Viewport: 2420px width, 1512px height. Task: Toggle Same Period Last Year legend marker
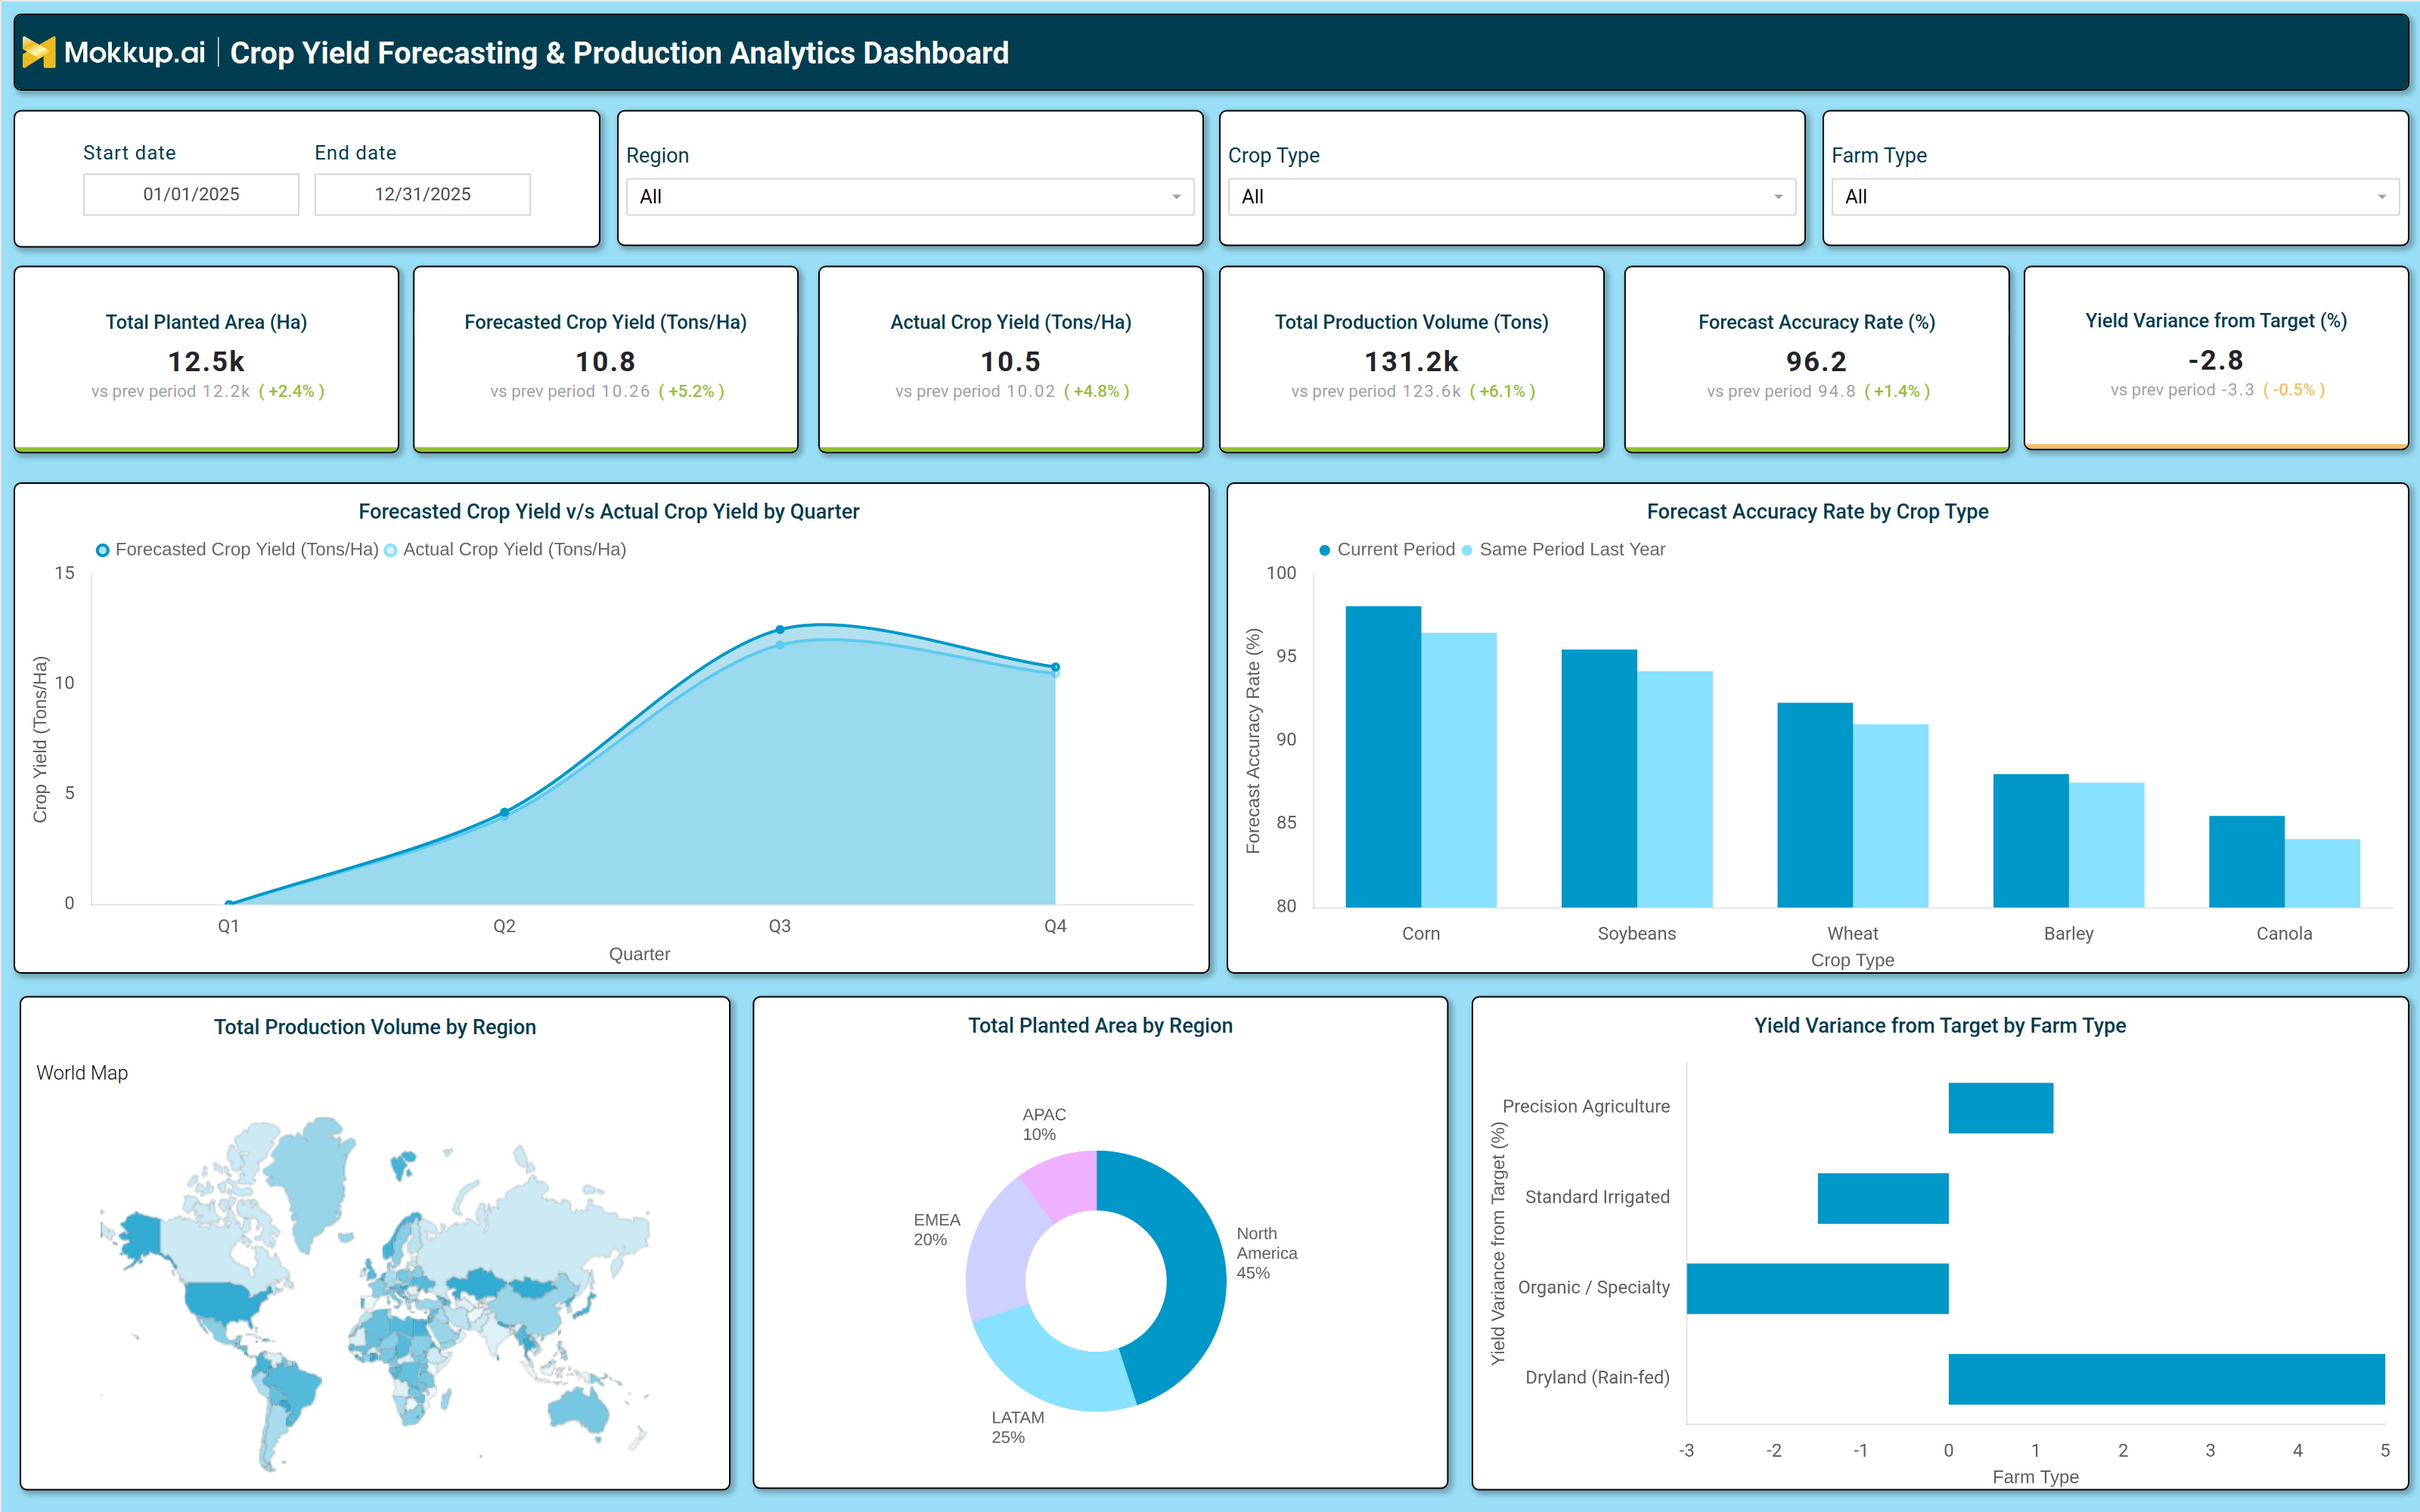[x=1466, y=550]
